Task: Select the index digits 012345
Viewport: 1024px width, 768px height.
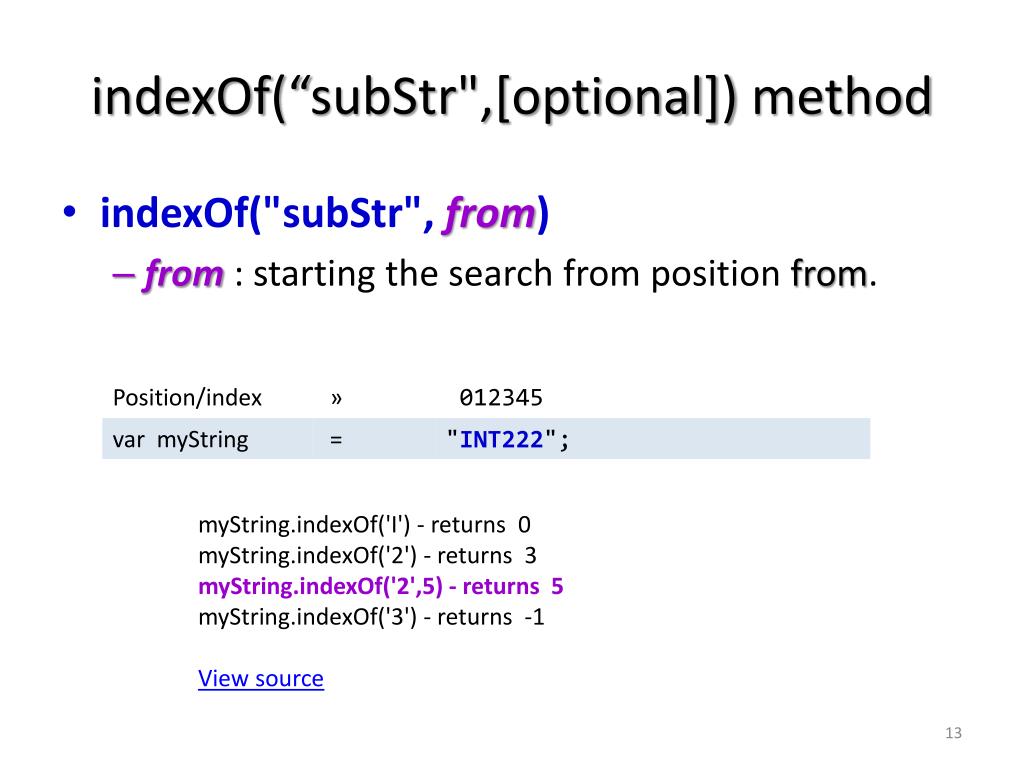Action: (x=501, y=398)
